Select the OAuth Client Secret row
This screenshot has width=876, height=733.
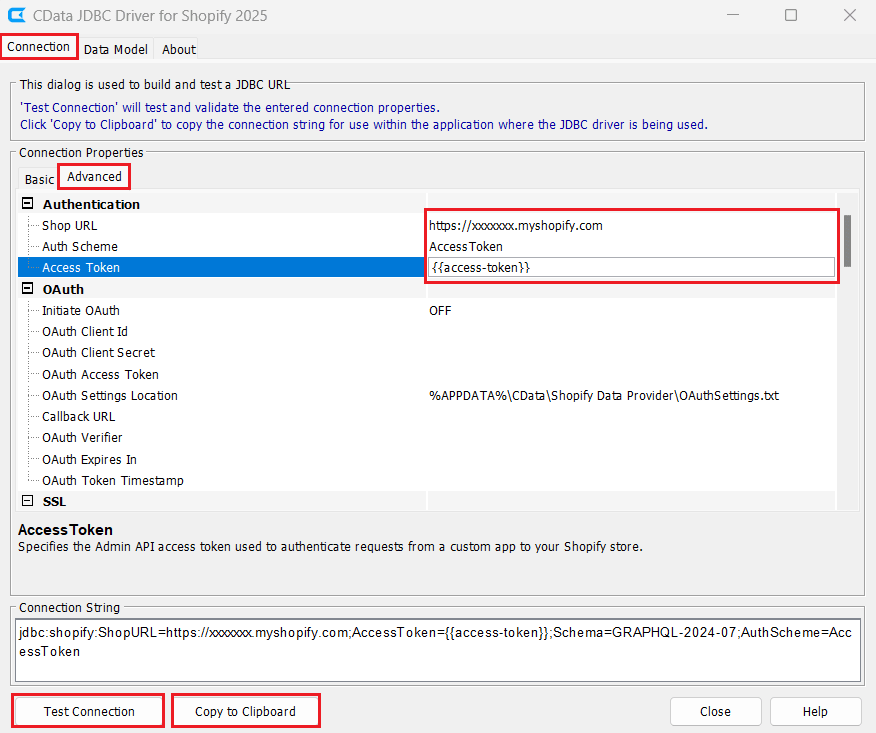(x=98, y=352)
